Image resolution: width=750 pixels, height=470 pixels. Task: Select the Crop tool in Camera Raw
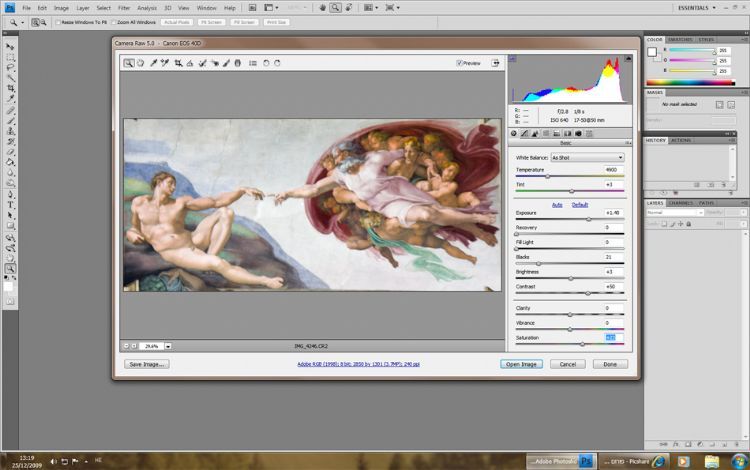[x=178, y=63]
